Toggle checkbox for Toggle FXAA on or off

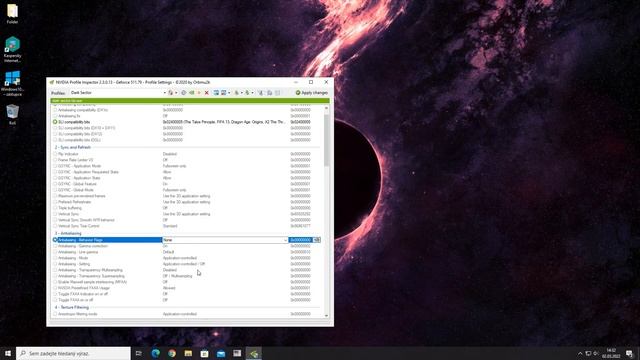[55, 300]
